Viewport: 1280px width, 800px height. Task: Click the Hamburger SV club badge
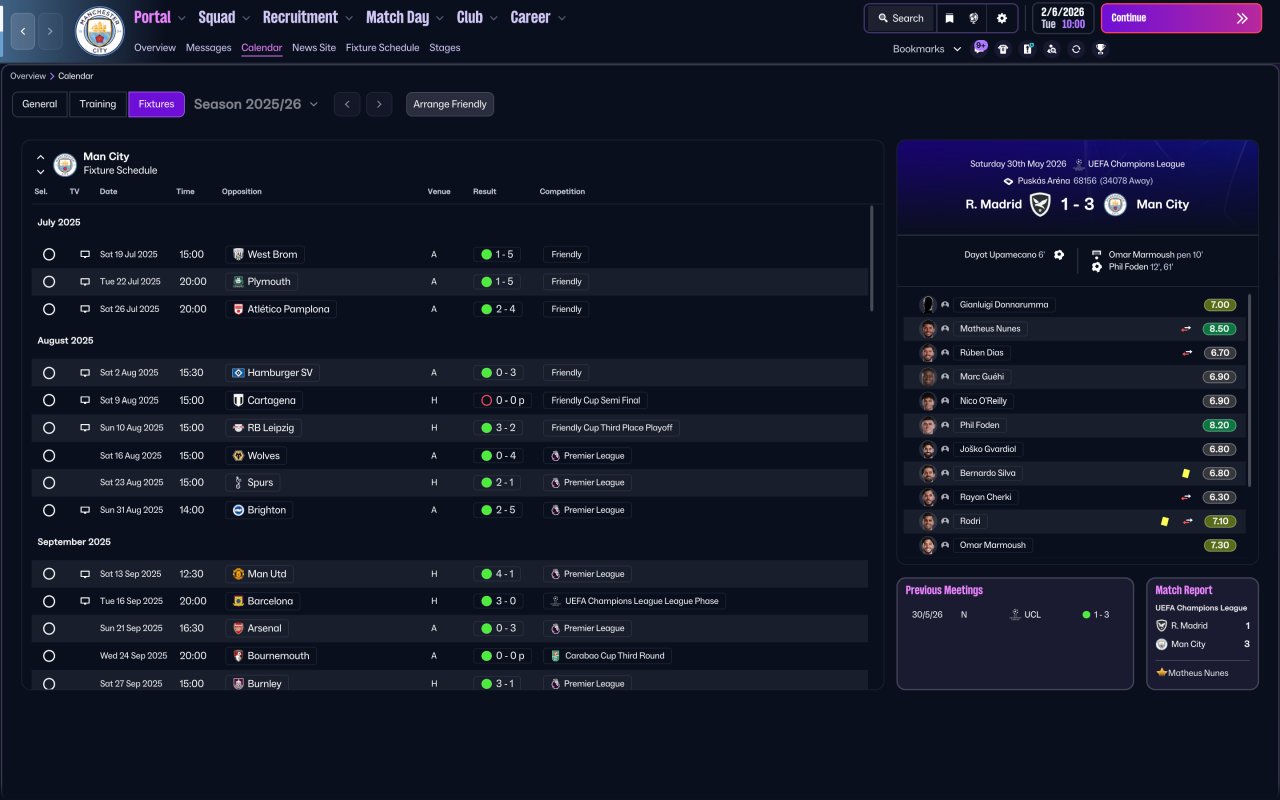(x=238, y=373)
